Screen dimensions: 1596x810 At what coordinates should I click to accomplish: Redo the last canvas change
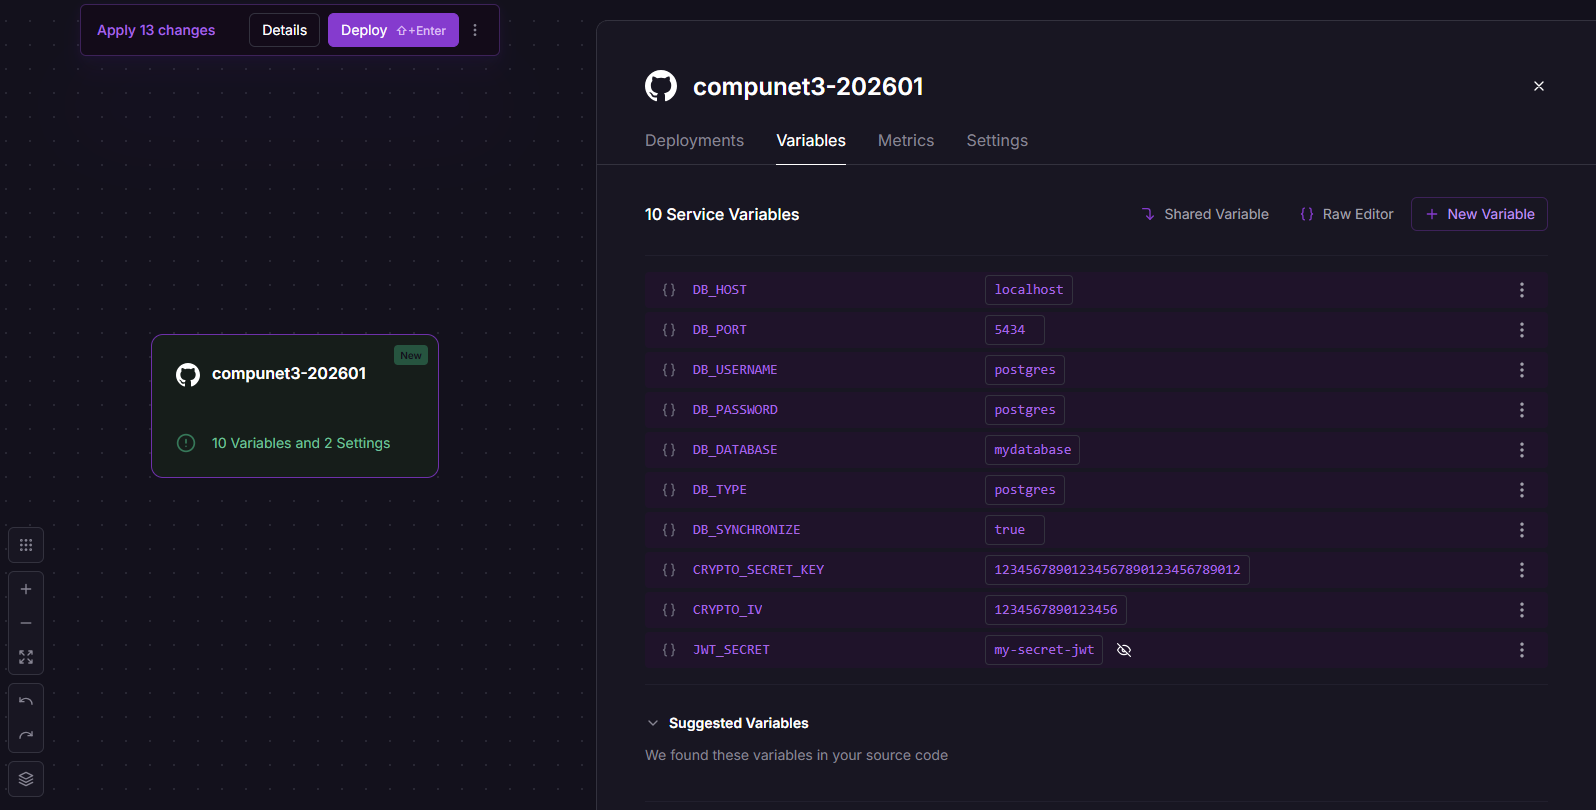coord(26,735)
